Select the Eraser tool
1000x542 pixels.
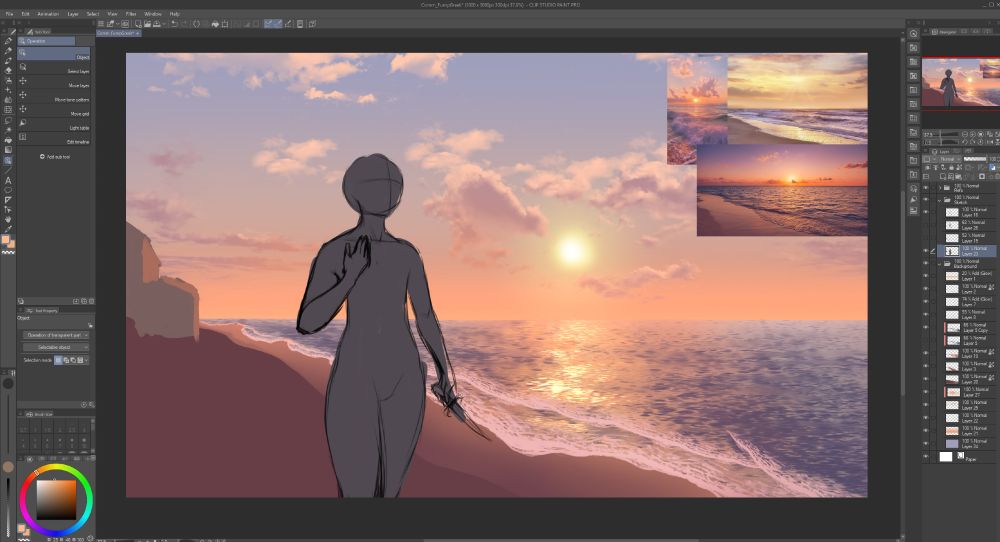[x=8, y=70]
